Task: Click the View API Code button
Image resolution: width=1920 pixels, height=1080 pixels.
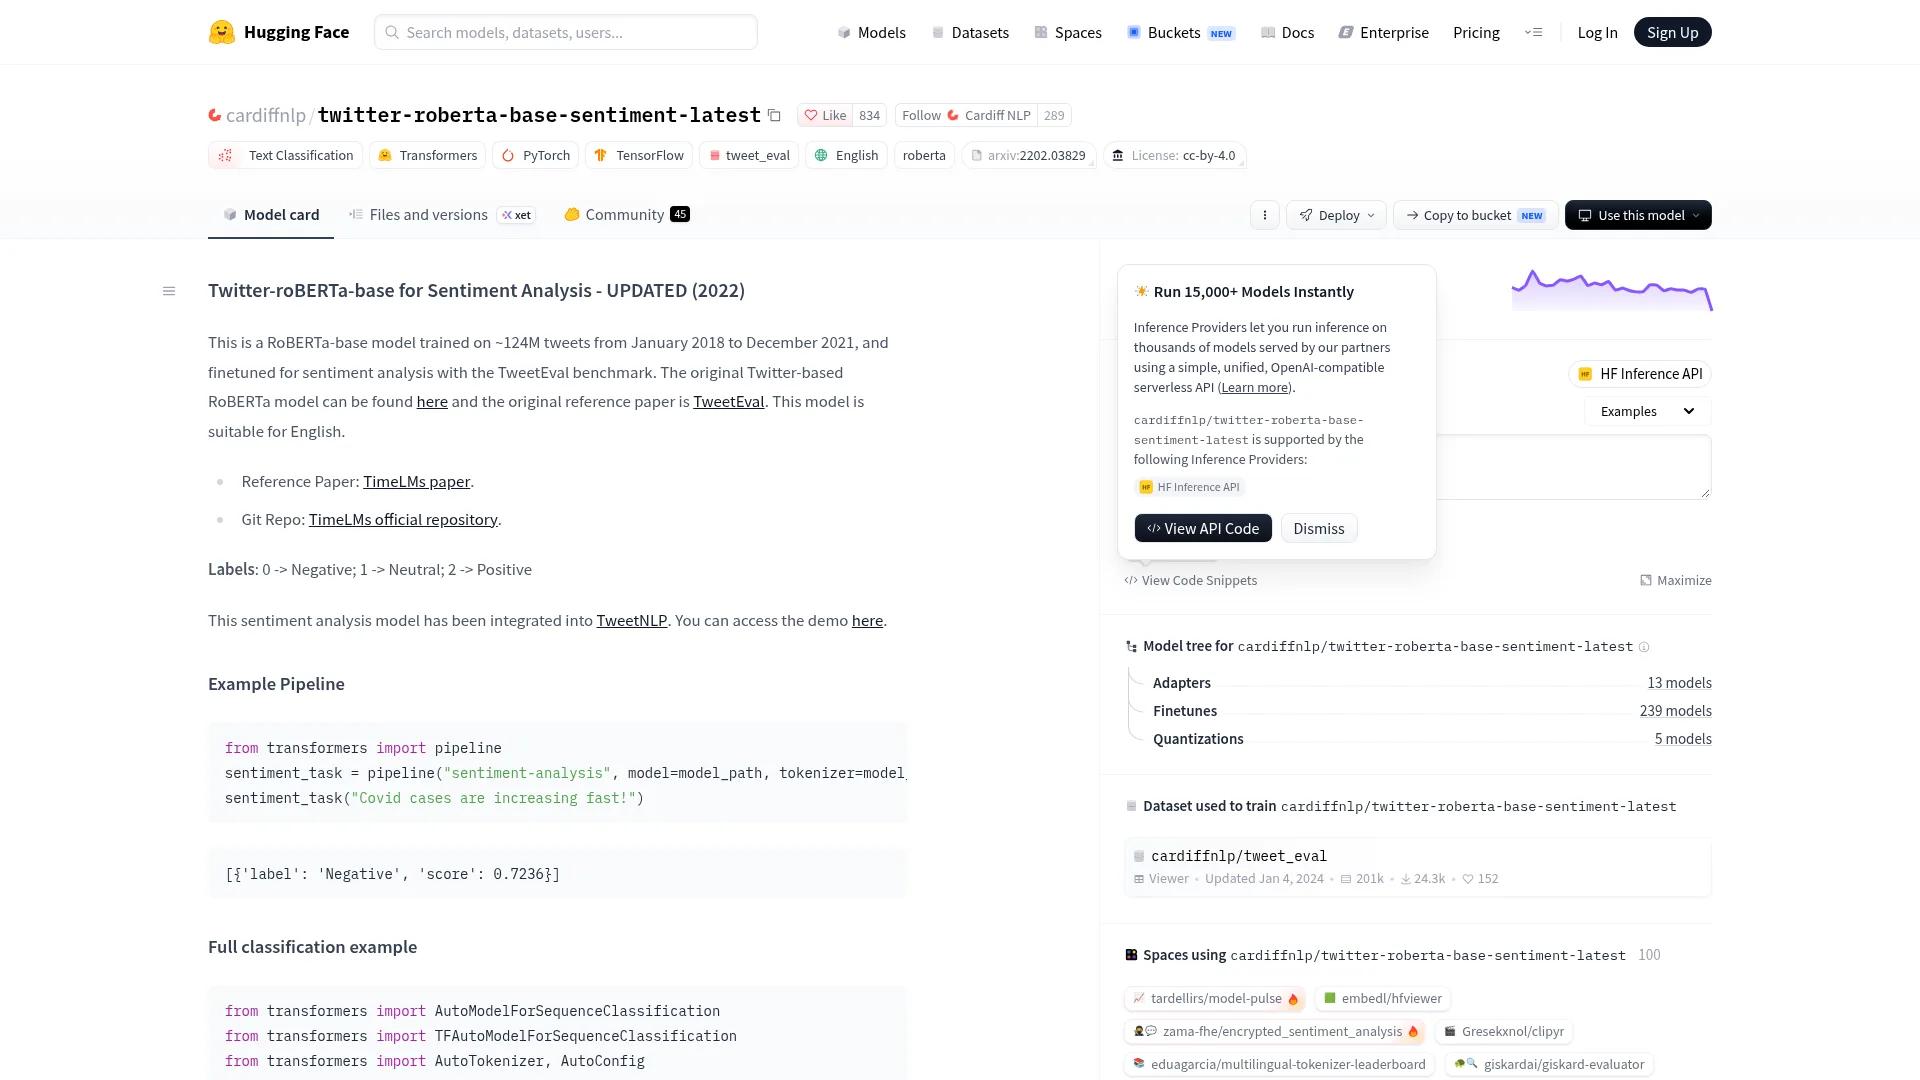Action: click(1203, 528)
